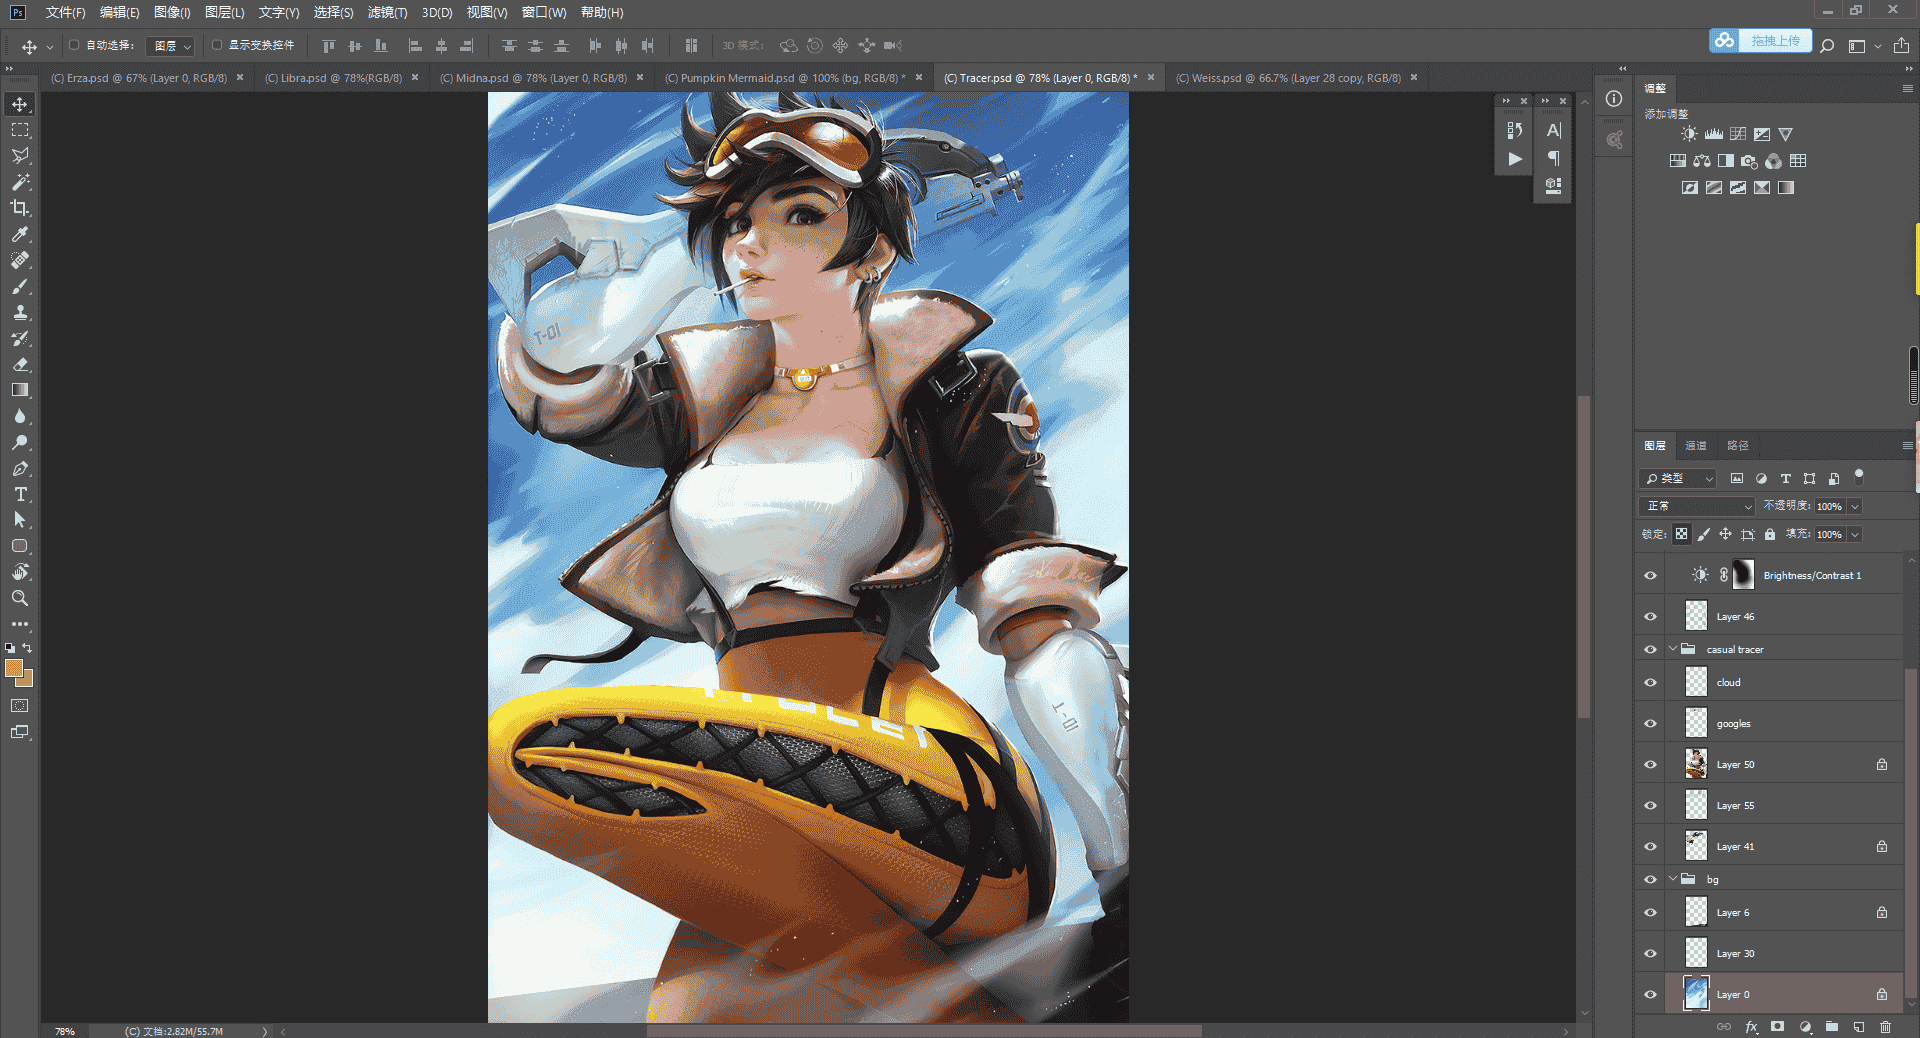Choose the Eraser tool

[x=20, y=364]
